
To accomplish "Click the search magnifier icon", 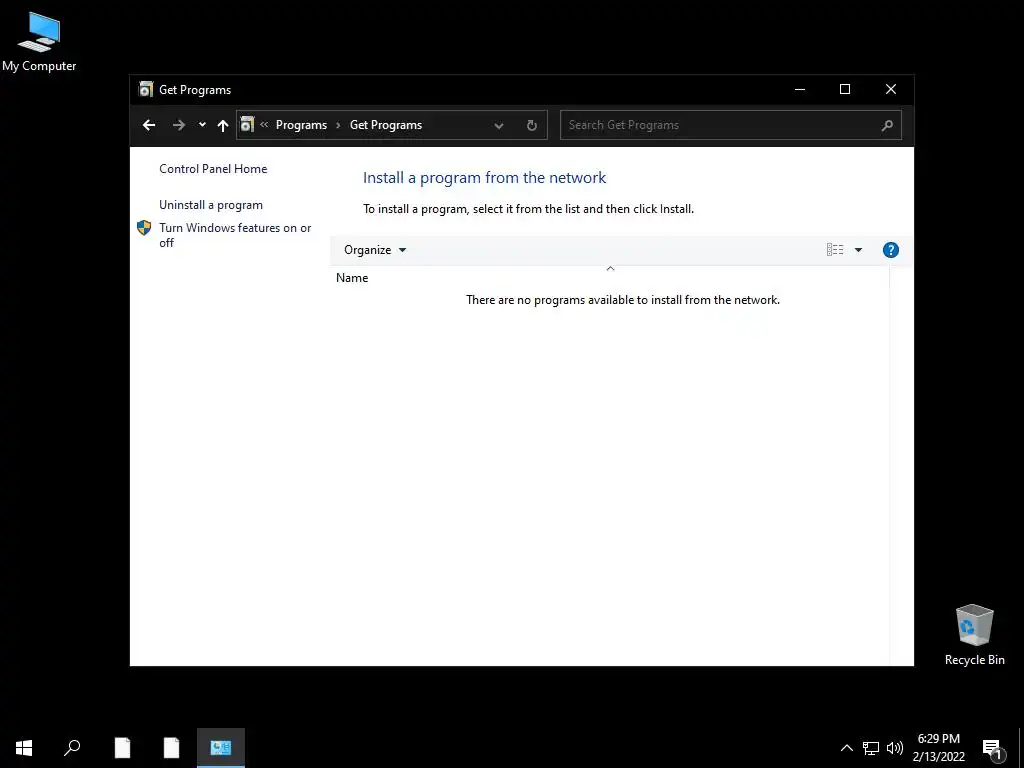I will (887, 125).
